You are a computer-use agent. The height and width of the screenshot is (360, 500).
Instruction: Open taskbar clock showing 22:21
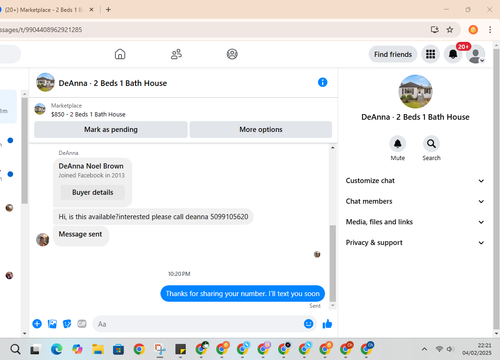pyautogui.click(x=477, y=349)
